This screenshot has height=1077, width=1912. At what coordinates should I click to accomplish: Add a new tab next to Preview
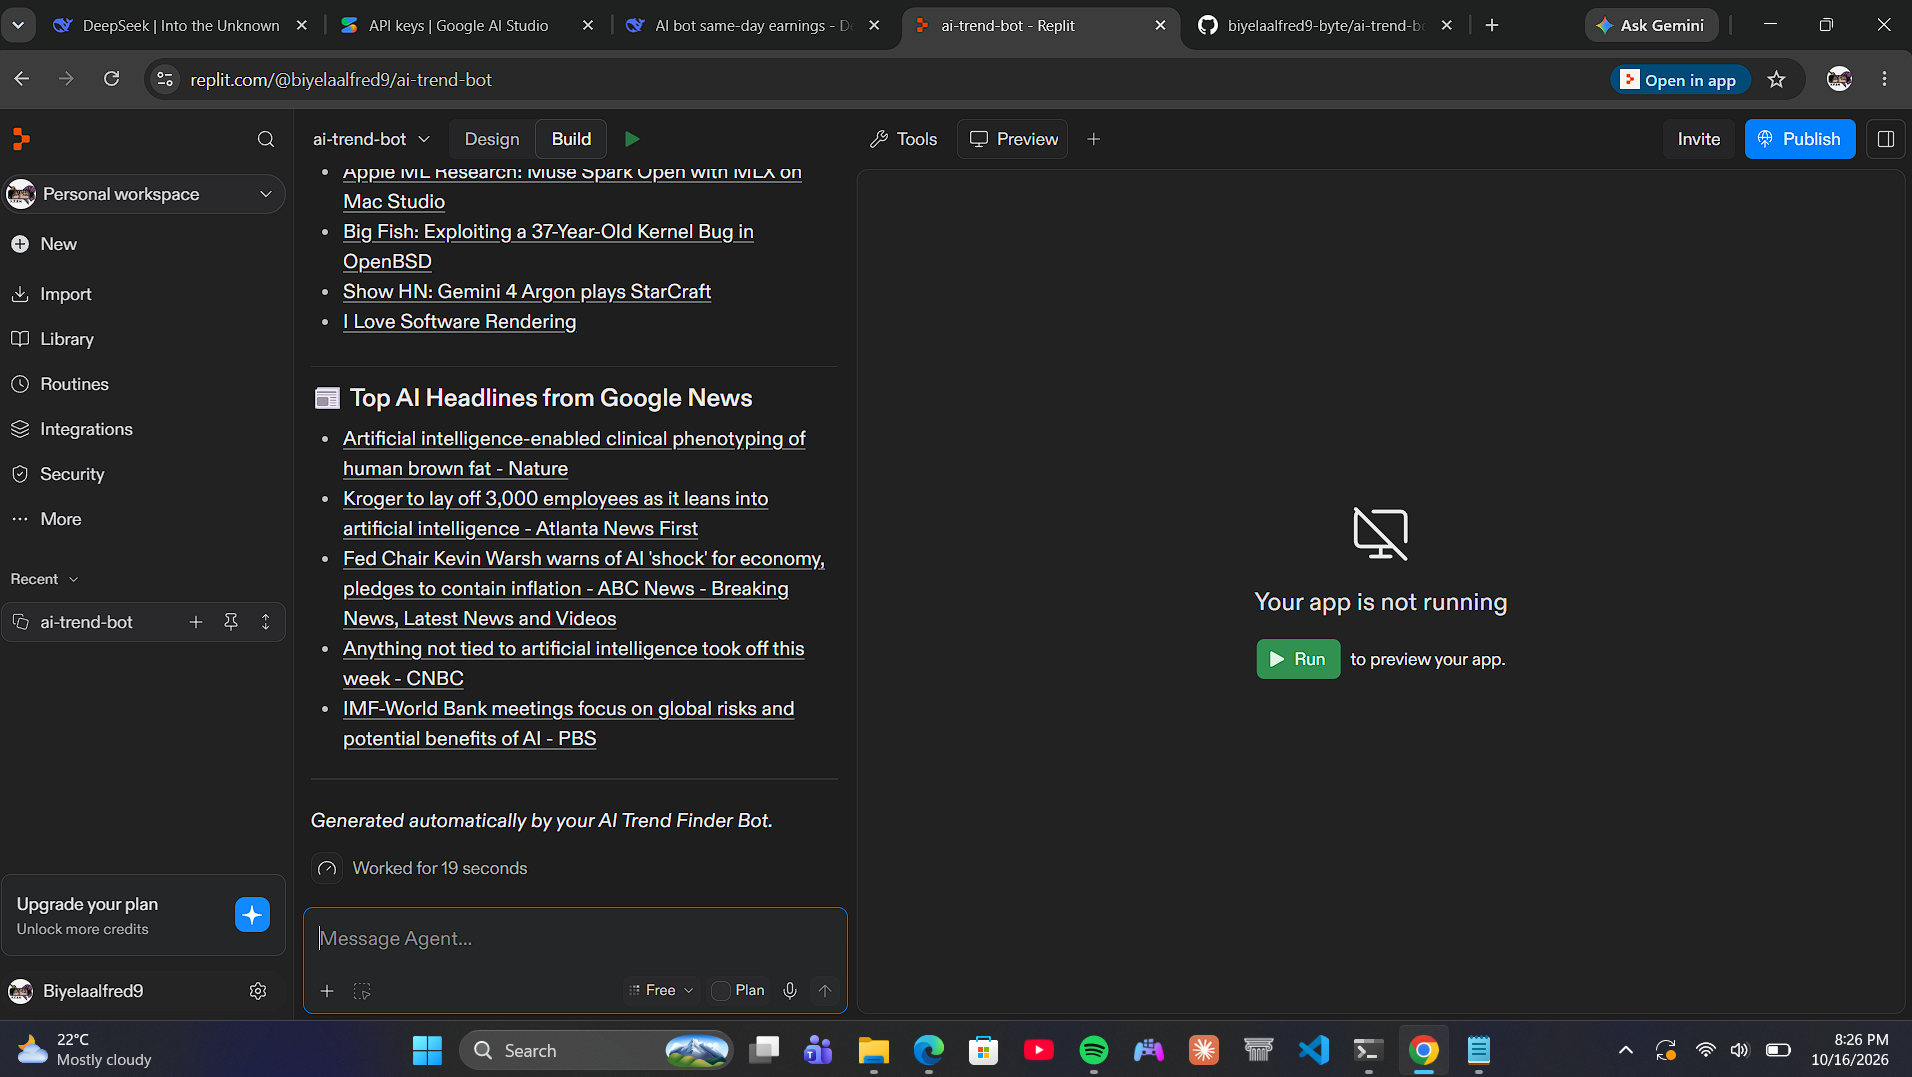[1094, 139]
